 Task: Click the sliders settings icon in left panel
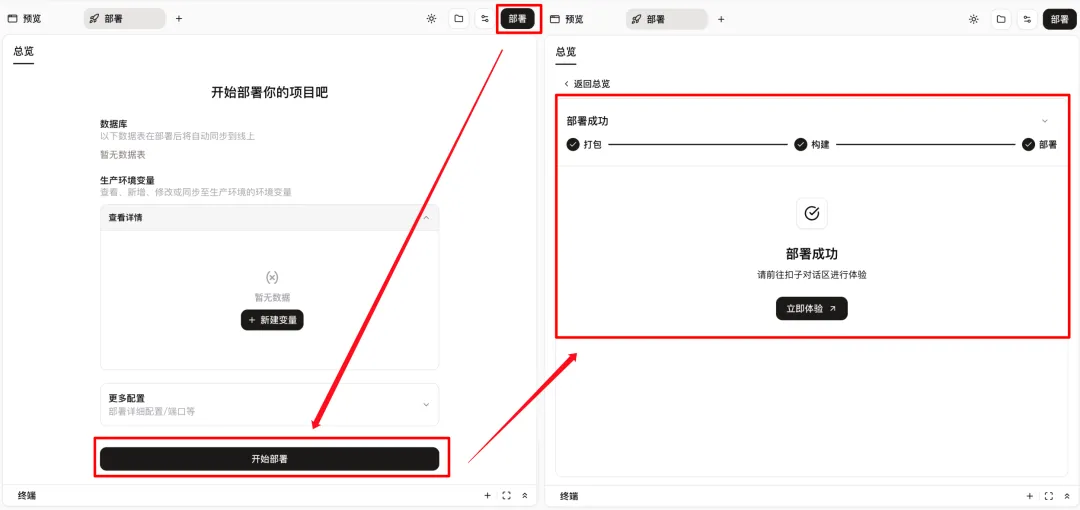[x=485, y=19]
